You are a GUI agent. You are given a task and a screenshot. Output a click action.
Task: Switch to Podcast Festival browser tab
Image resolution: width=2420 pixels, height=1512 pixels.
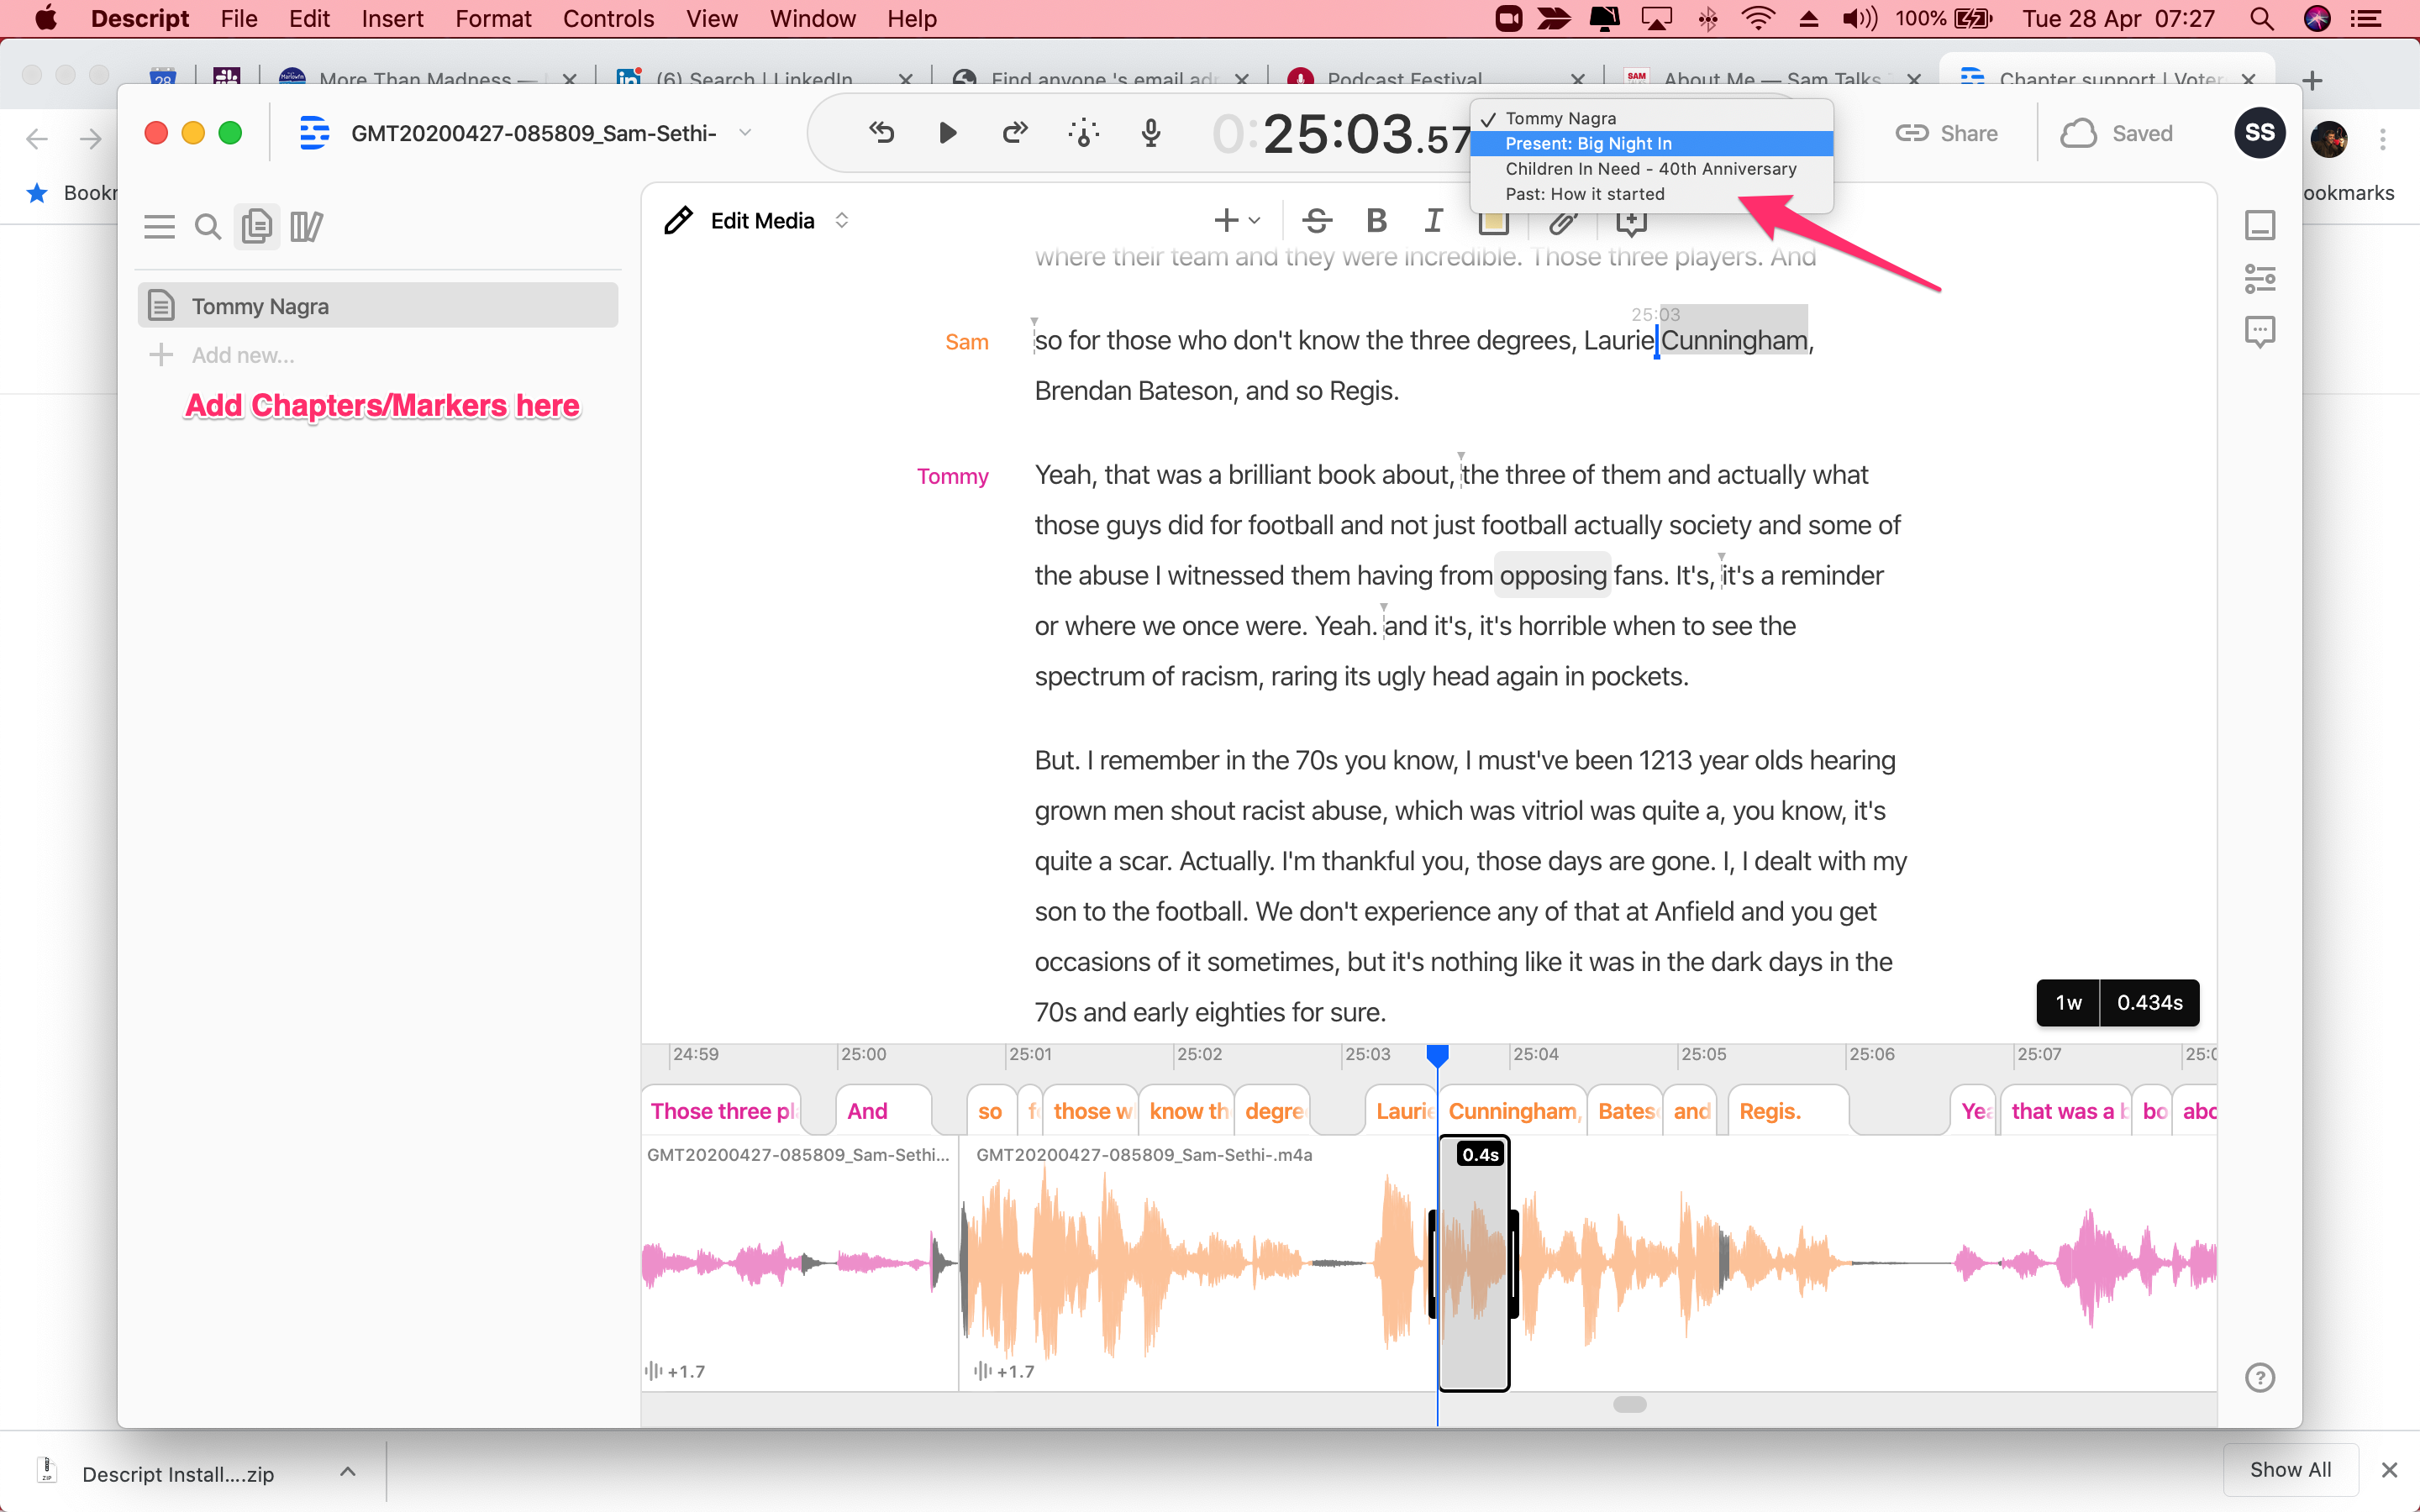1405,79
